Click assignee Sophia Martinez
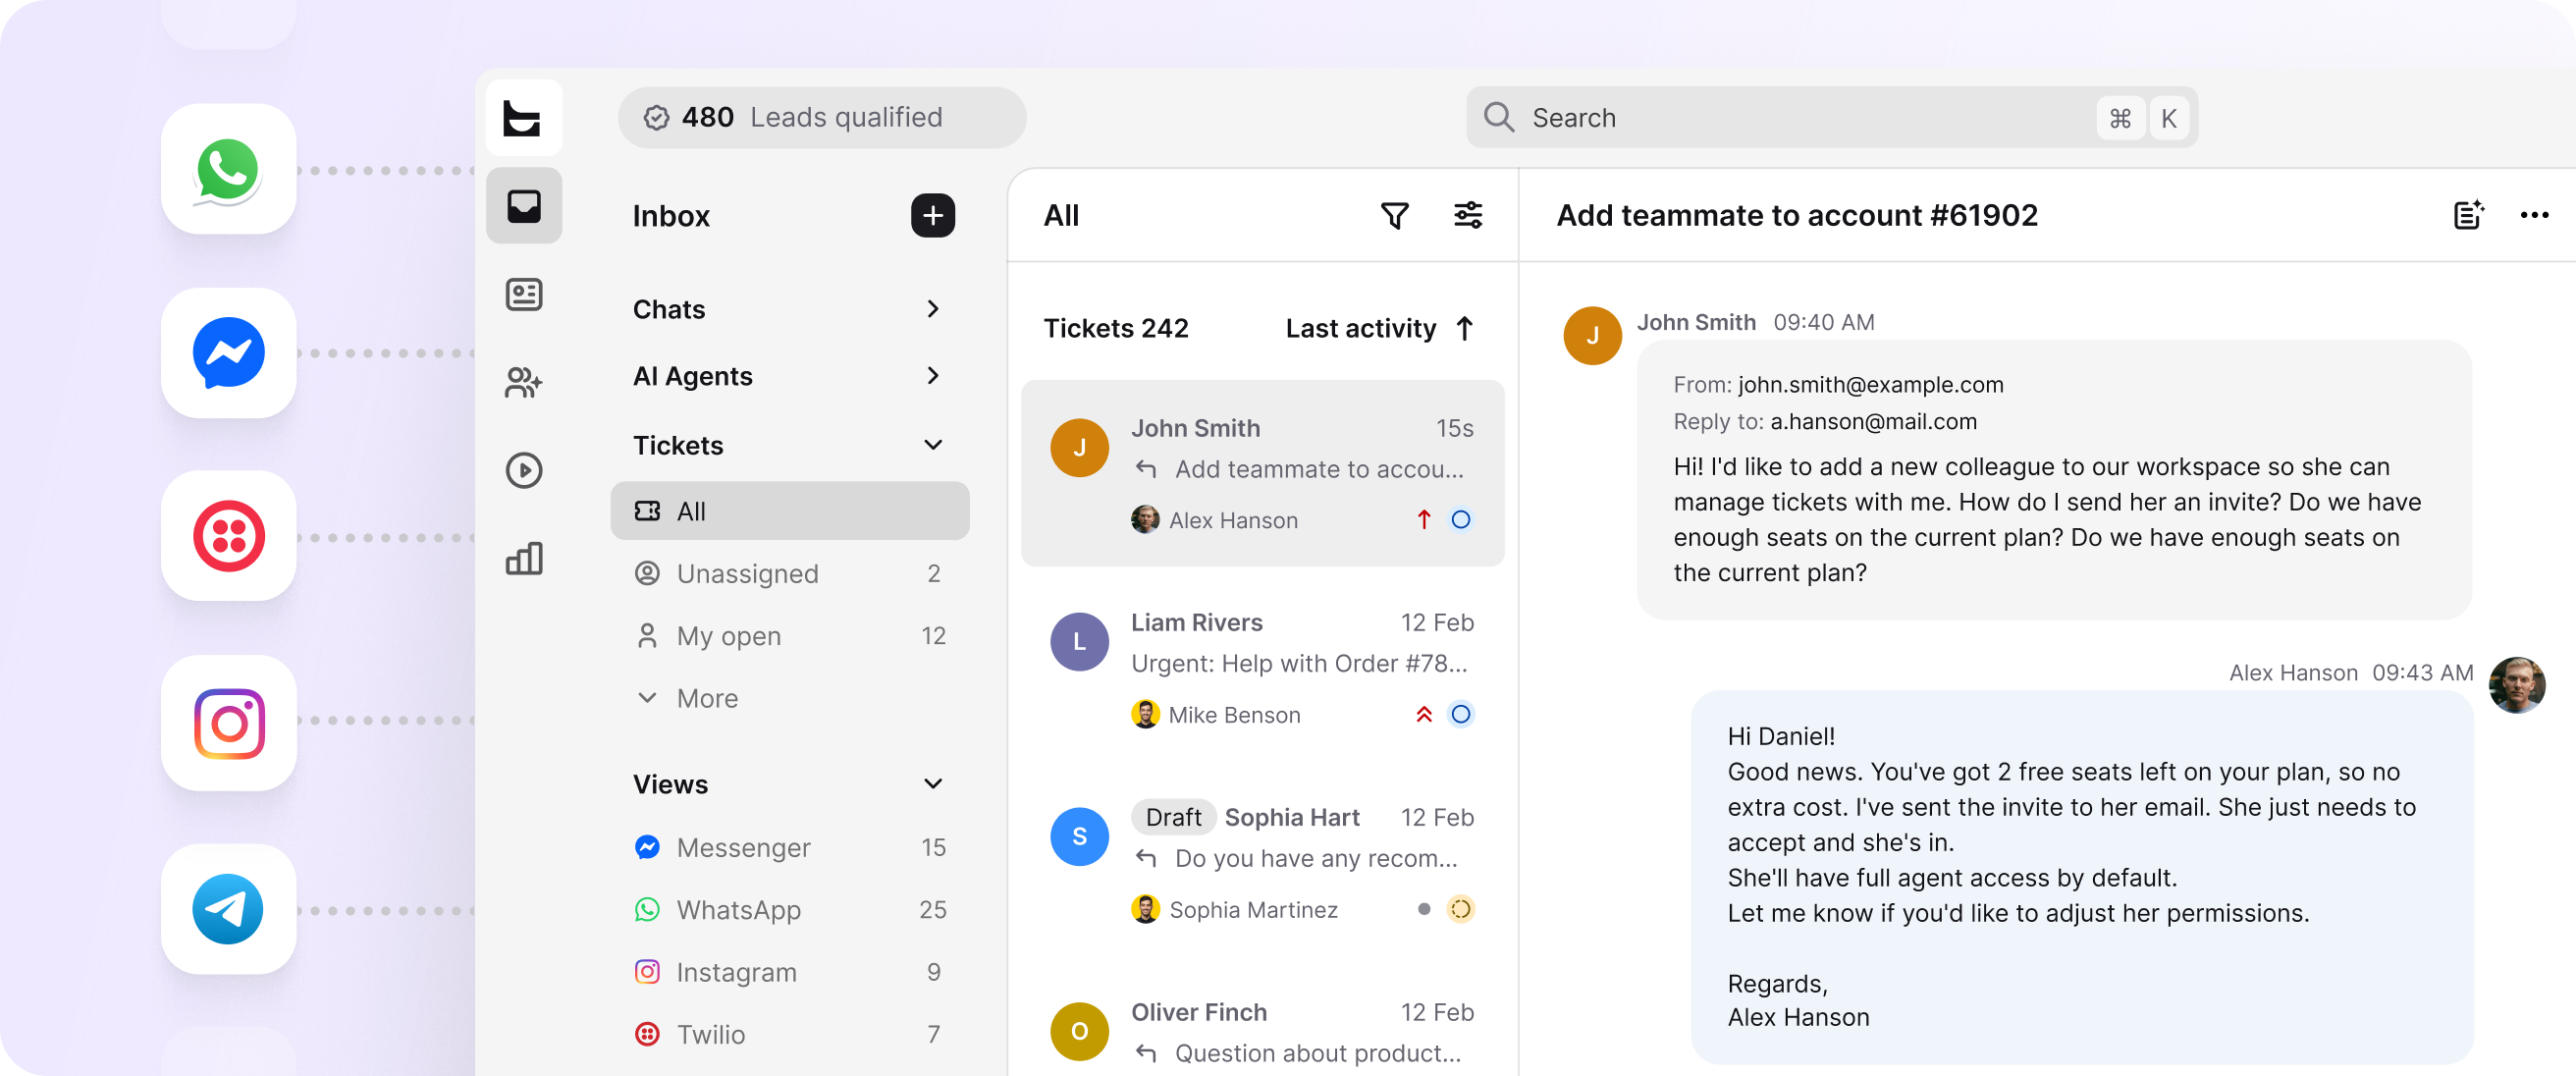This screenshot has height=1076, width=2576. point(1234,909)
